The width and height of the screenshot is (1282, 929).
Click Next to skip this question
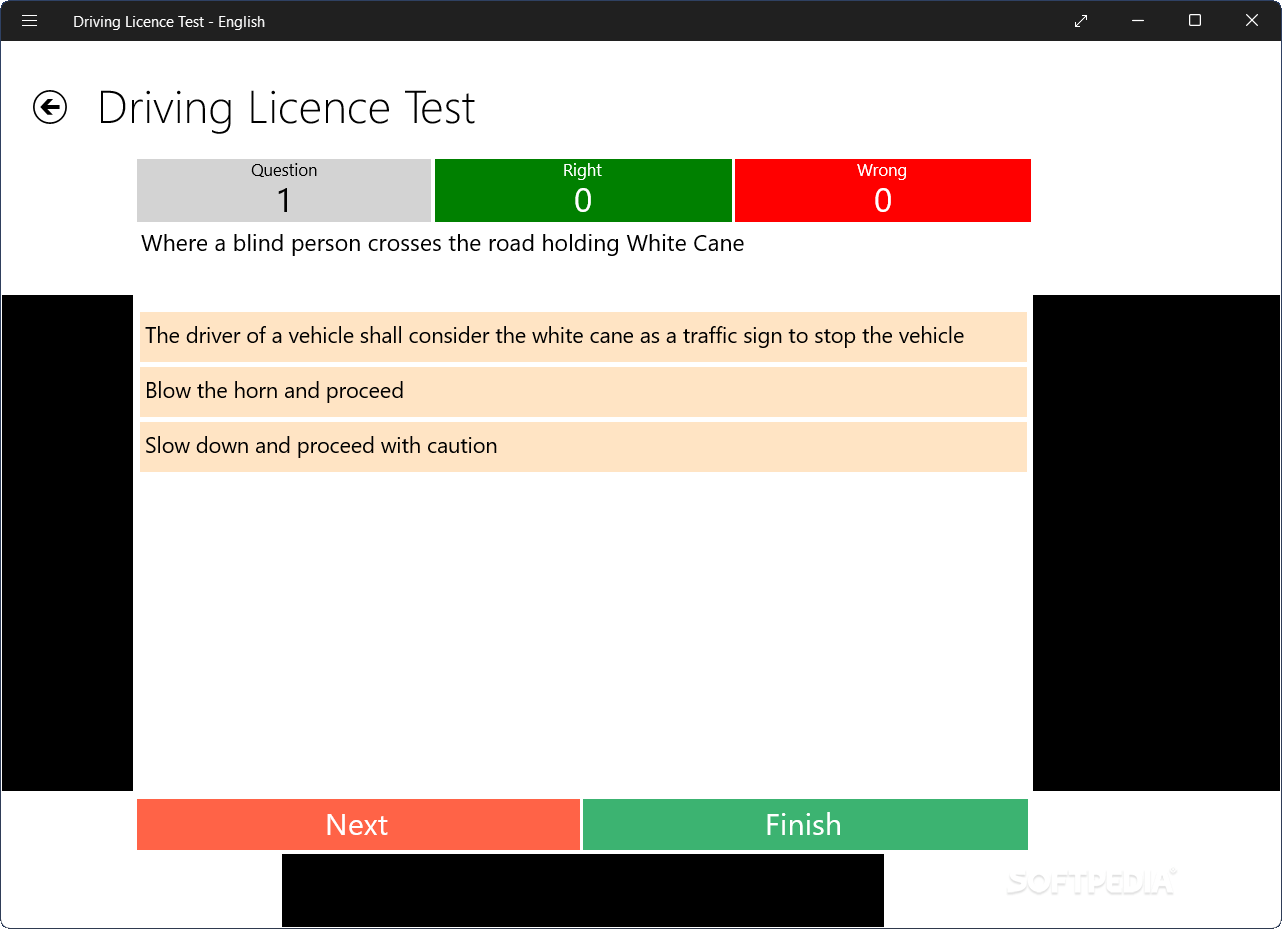[x=357, y=824]
